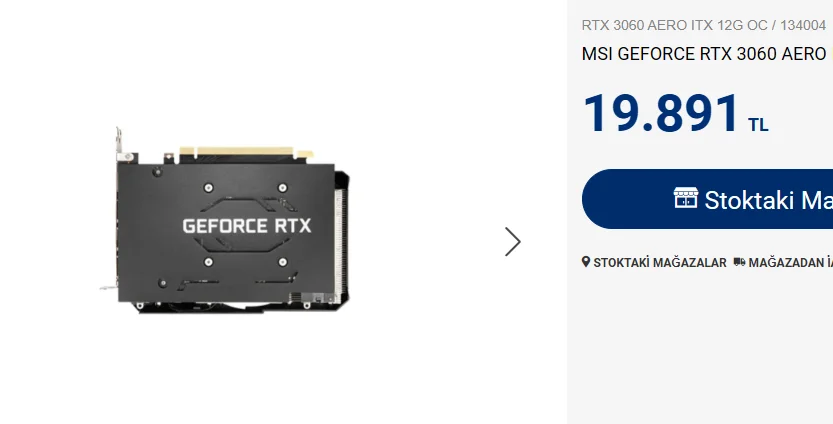Click the location pin icon near STOKTAKİ MAĞAZALAR
Image resolution: width=833 pixels, height=424 pixels.
tap(585, 262)
